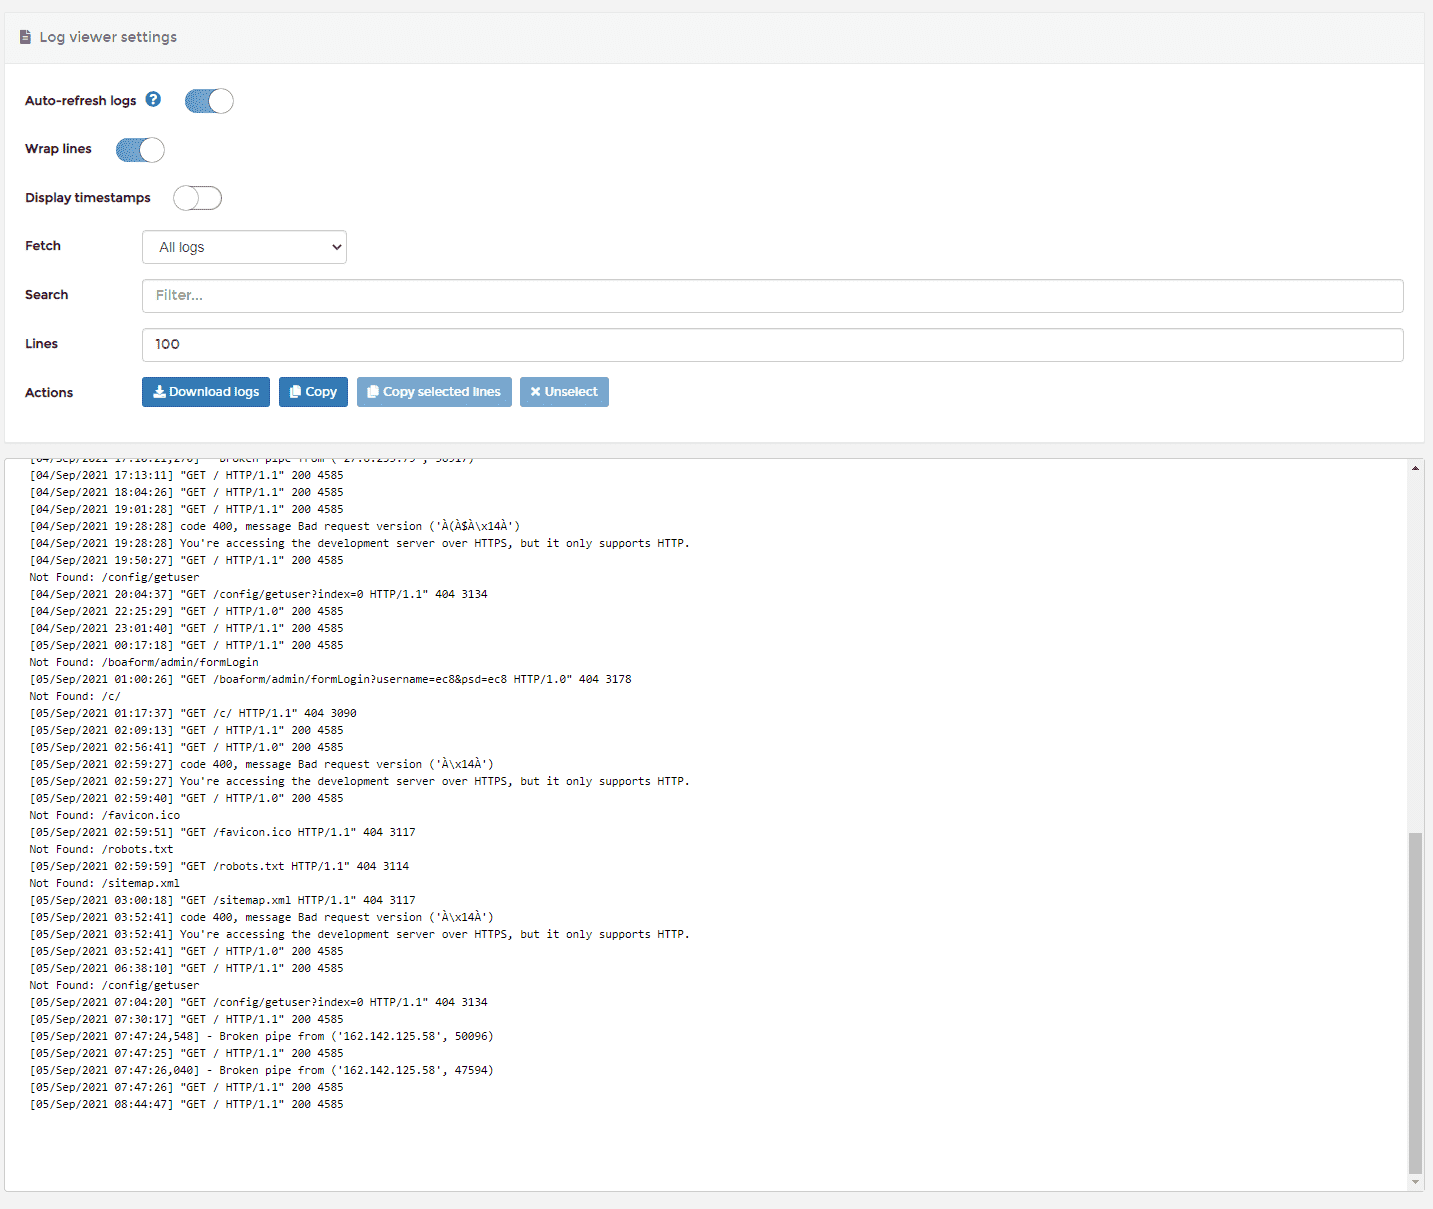Select the log line timestamped 05/Sep/2021 00:17:18

point(186,645)
